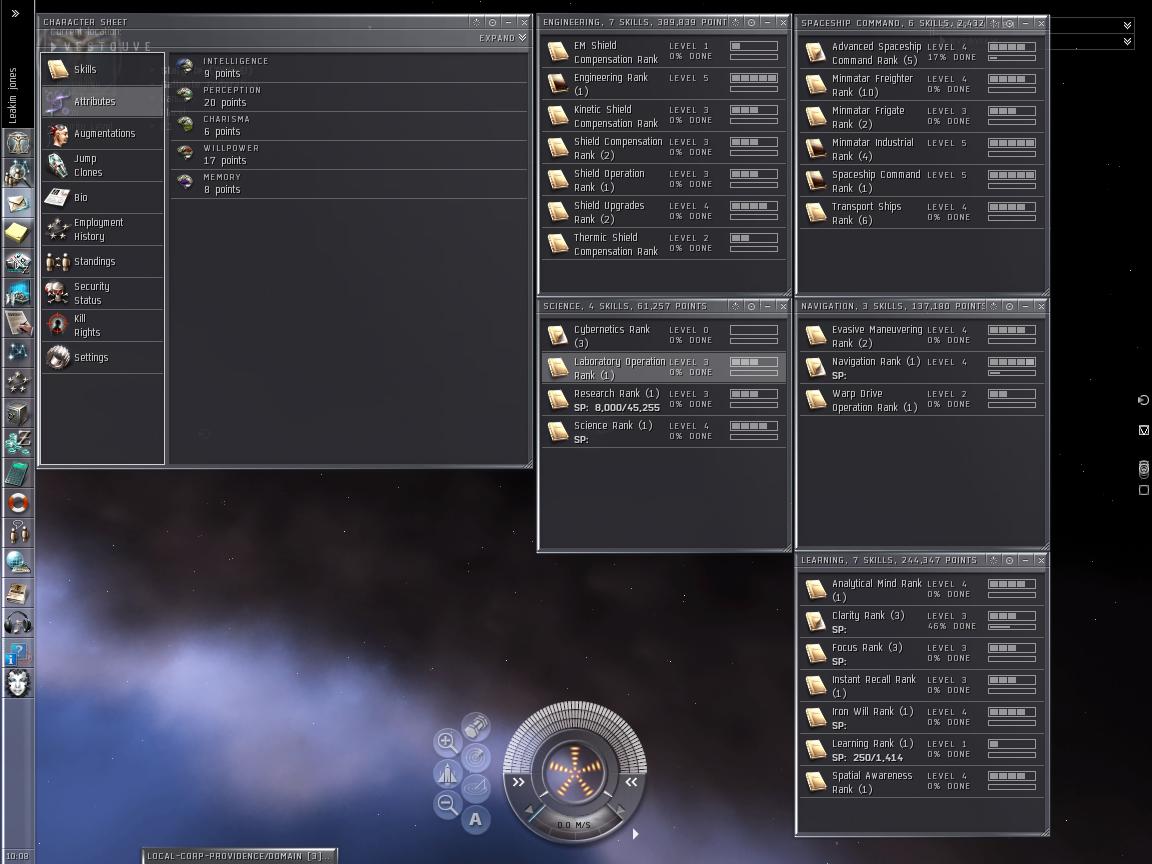Open the yellow Notepad icon
1152x864 pixels.
point(17,232)
